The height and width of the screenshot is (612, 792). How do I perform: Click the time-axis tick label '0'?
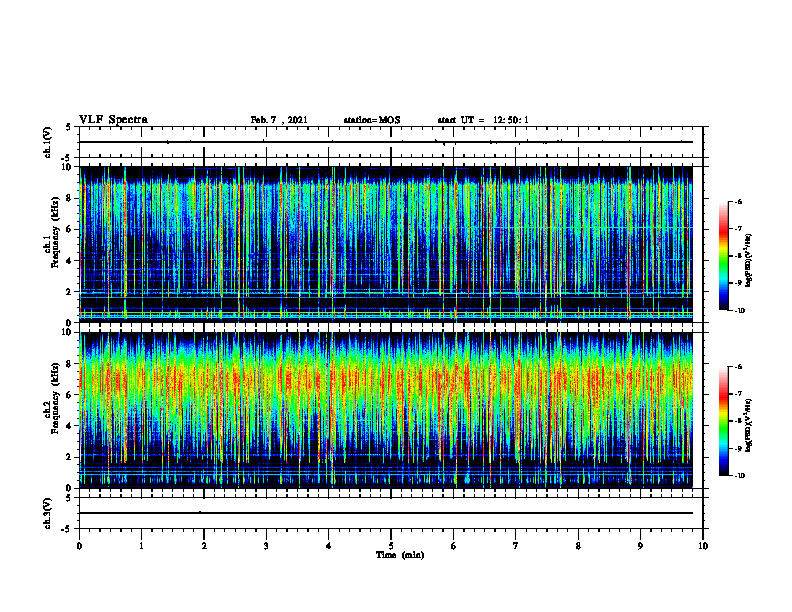79,546
